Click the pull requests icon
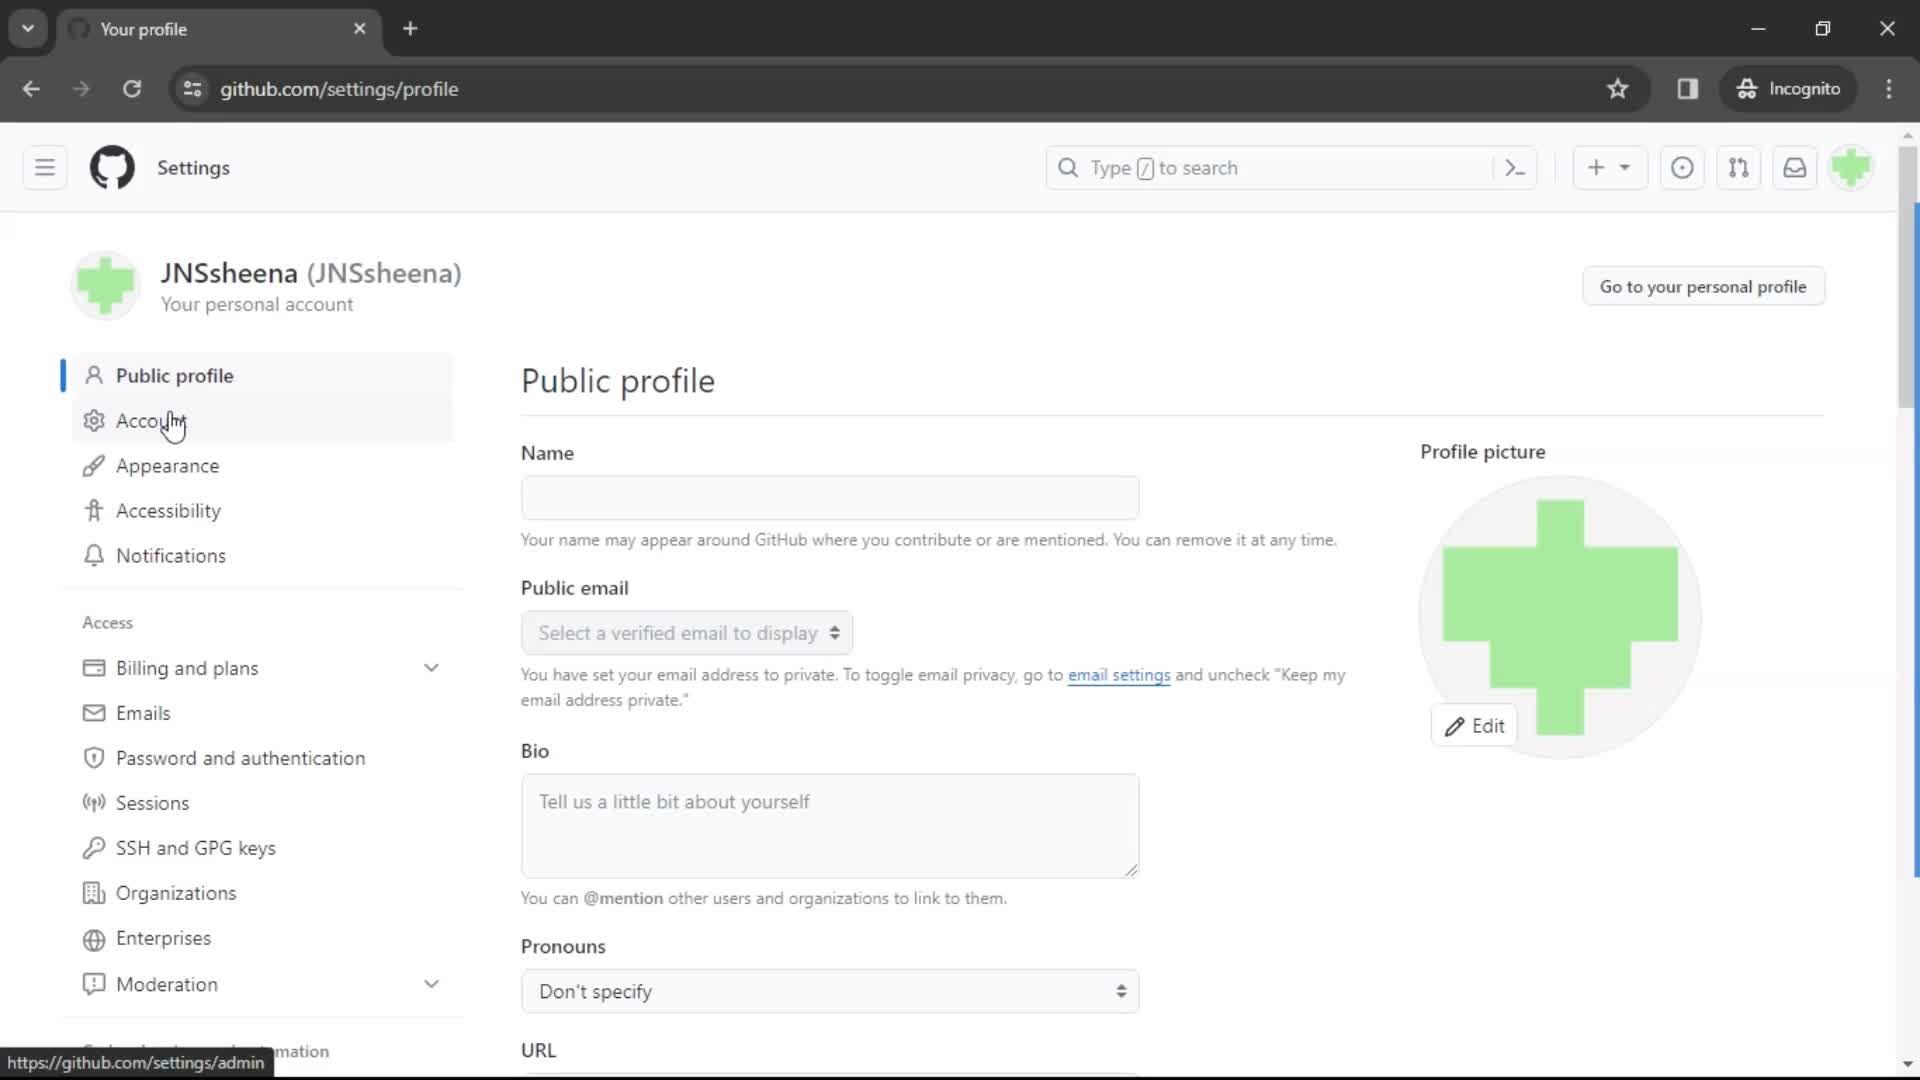 [x=1738, y=167]
